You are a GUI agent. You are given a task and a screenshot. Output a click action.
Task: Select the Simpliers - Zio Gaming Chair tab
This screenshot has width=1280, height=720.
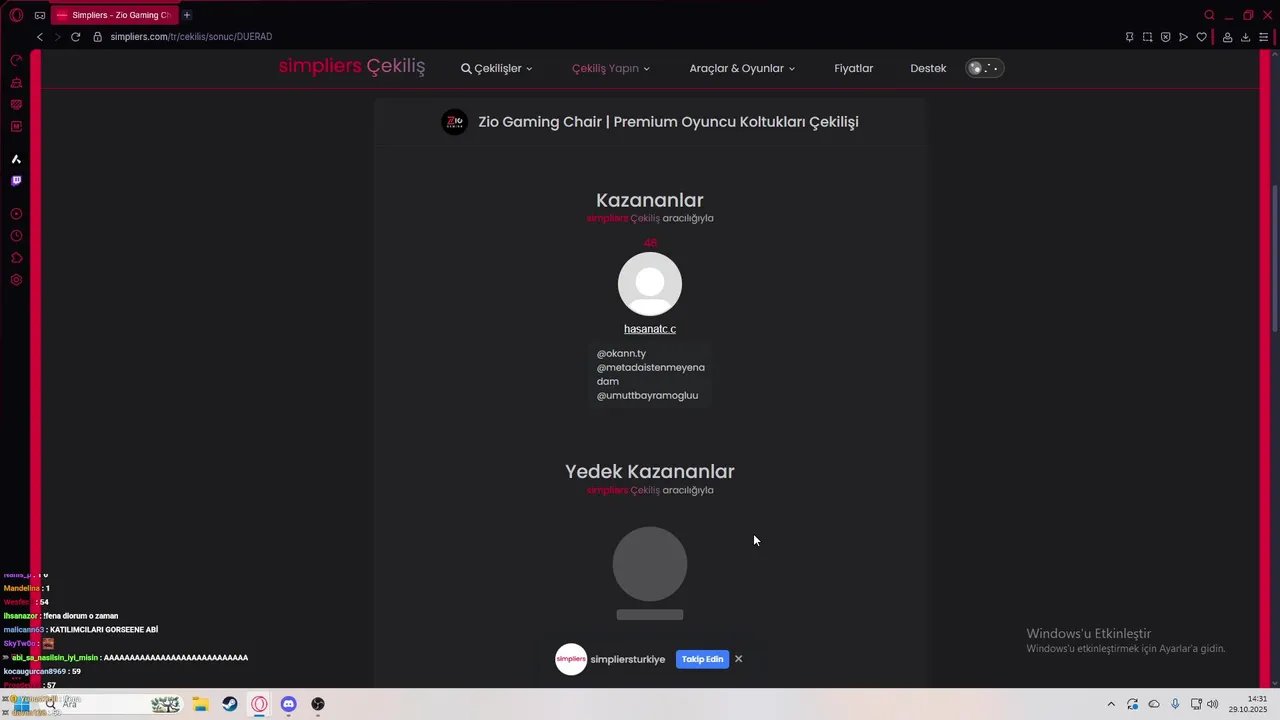point(114,15)
